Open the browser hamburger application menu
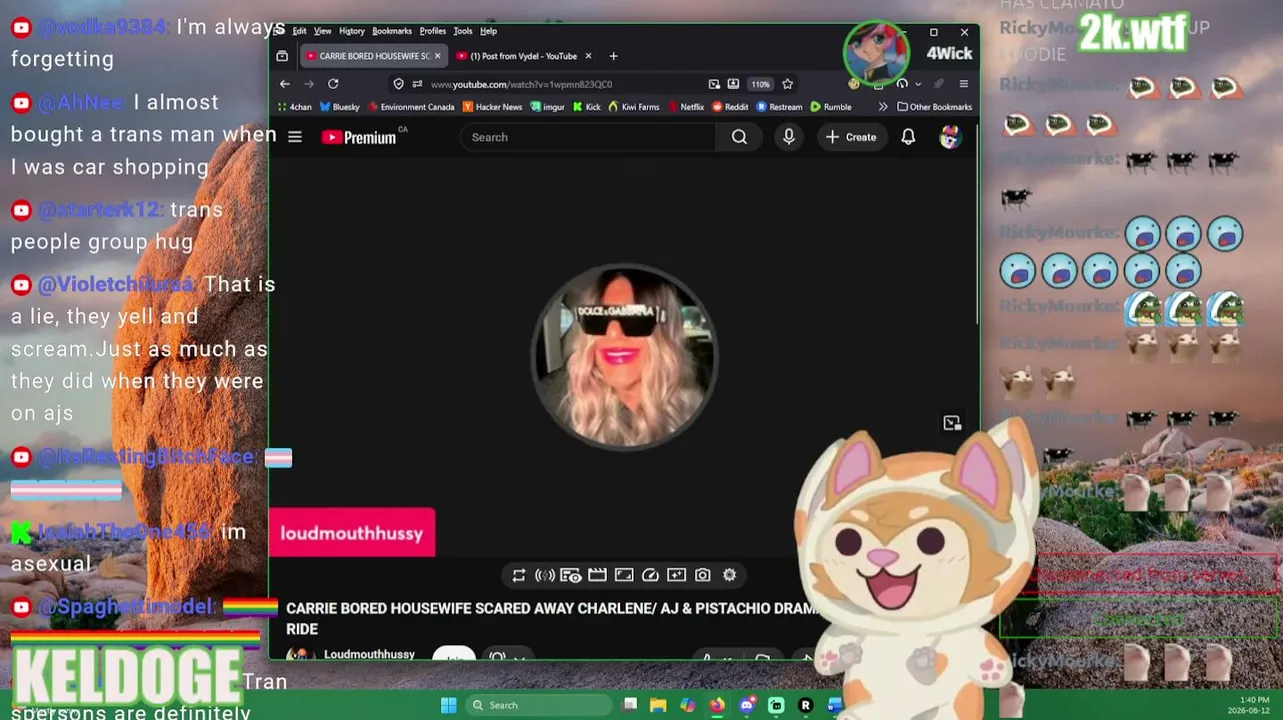This screenshot has width=1283, height=720. pyautogui.click(x=963, y=84)
